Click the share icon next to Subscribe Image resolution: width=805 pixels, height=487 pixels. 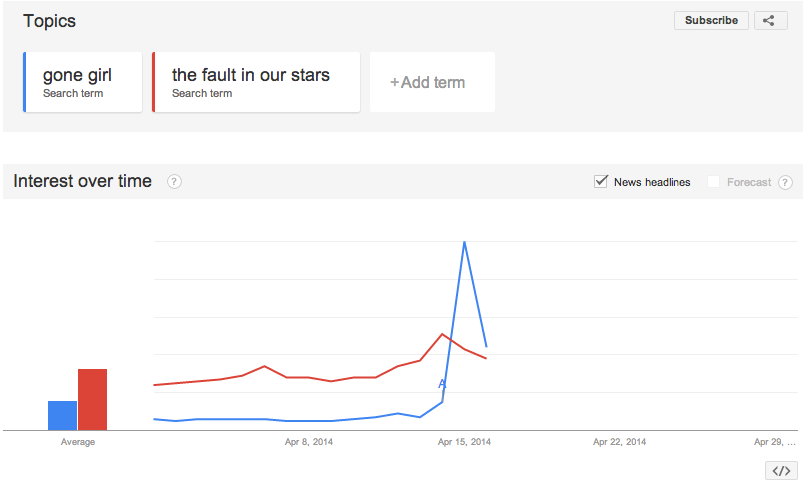pos(770,21)
